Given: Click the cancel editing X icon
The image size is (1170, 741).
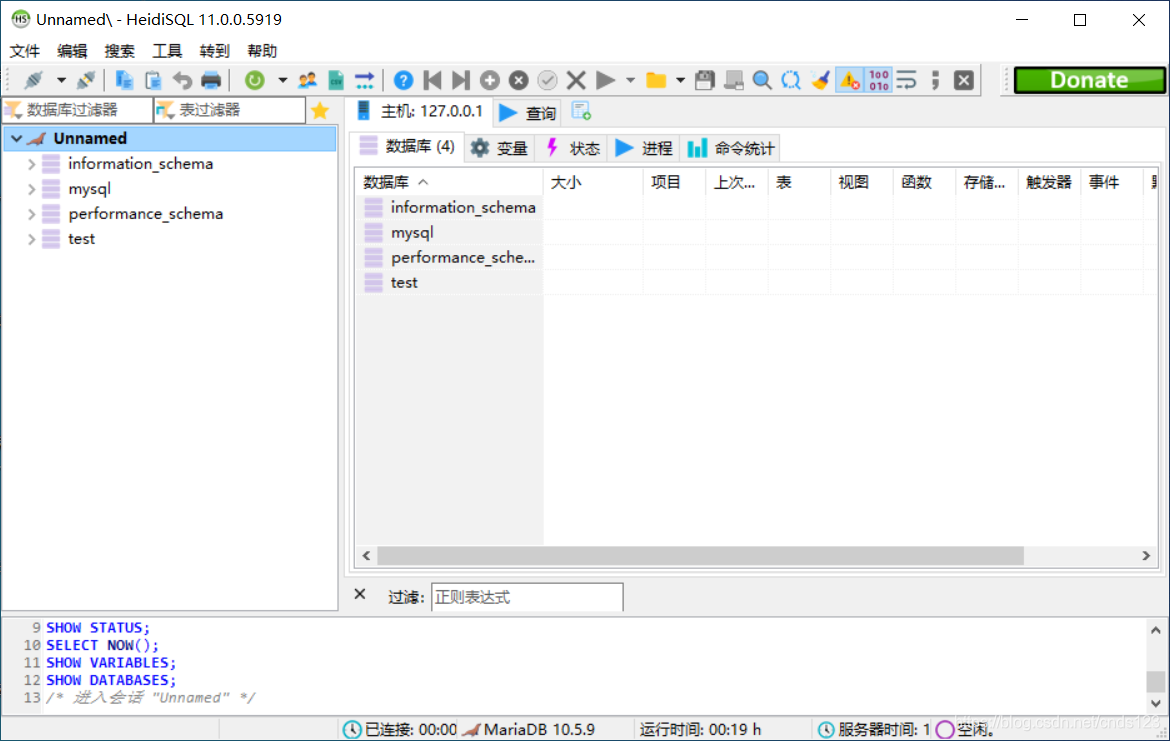Looking at the screenshot, I should pos(576,80).
